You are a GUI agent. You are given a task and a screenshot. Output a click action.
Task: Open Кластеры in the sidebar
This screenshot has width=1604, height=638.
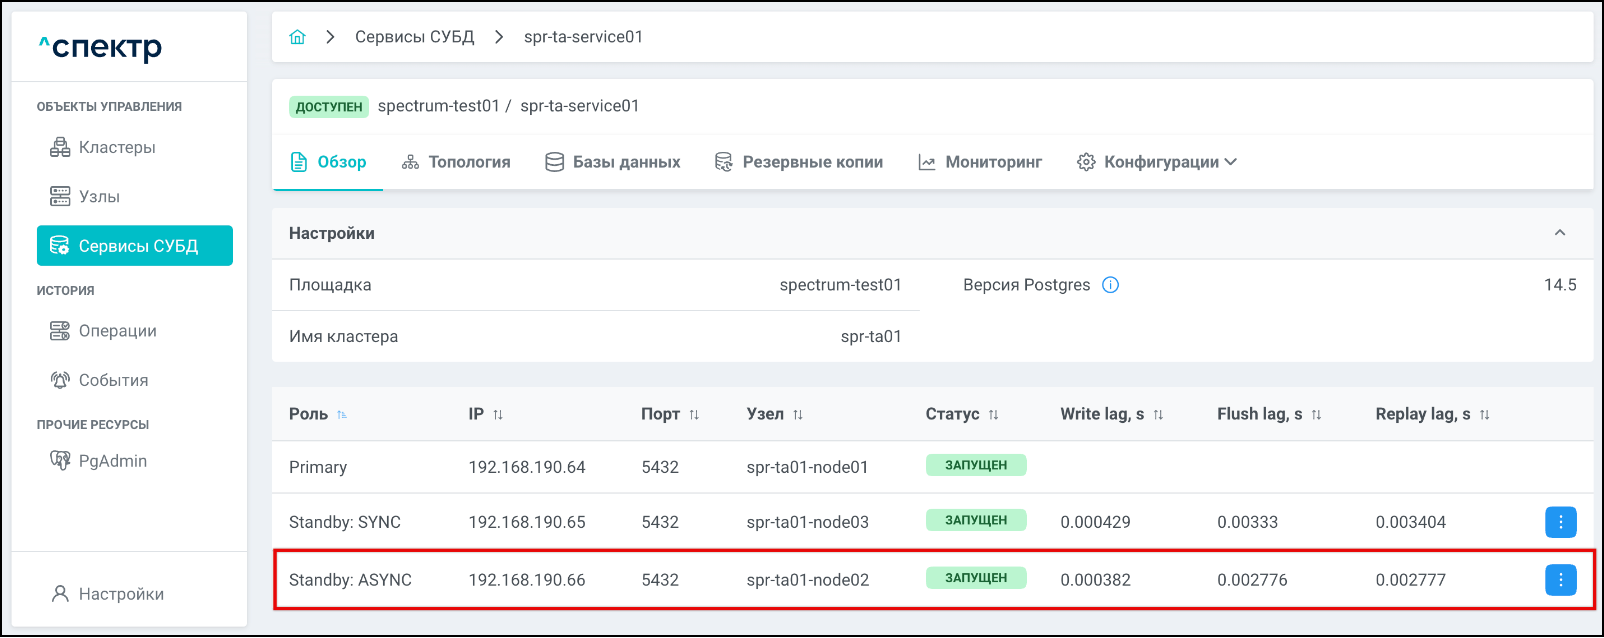click(117, 148)
